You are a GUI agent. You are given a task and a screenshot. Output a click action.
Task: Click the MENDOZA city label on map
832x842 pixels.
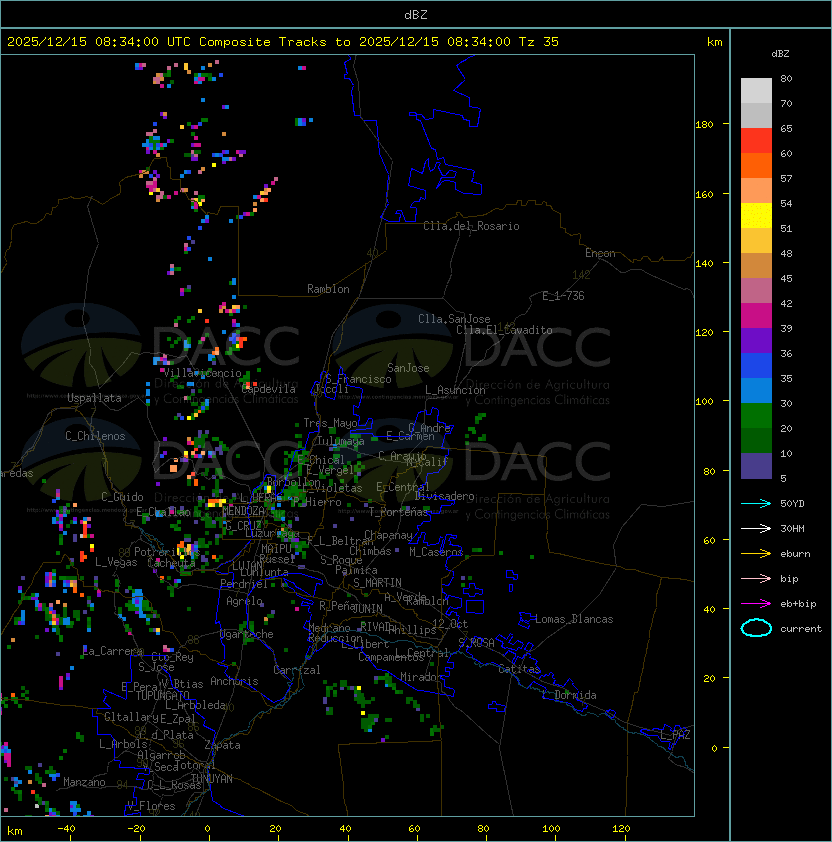[x=243, y=511]
